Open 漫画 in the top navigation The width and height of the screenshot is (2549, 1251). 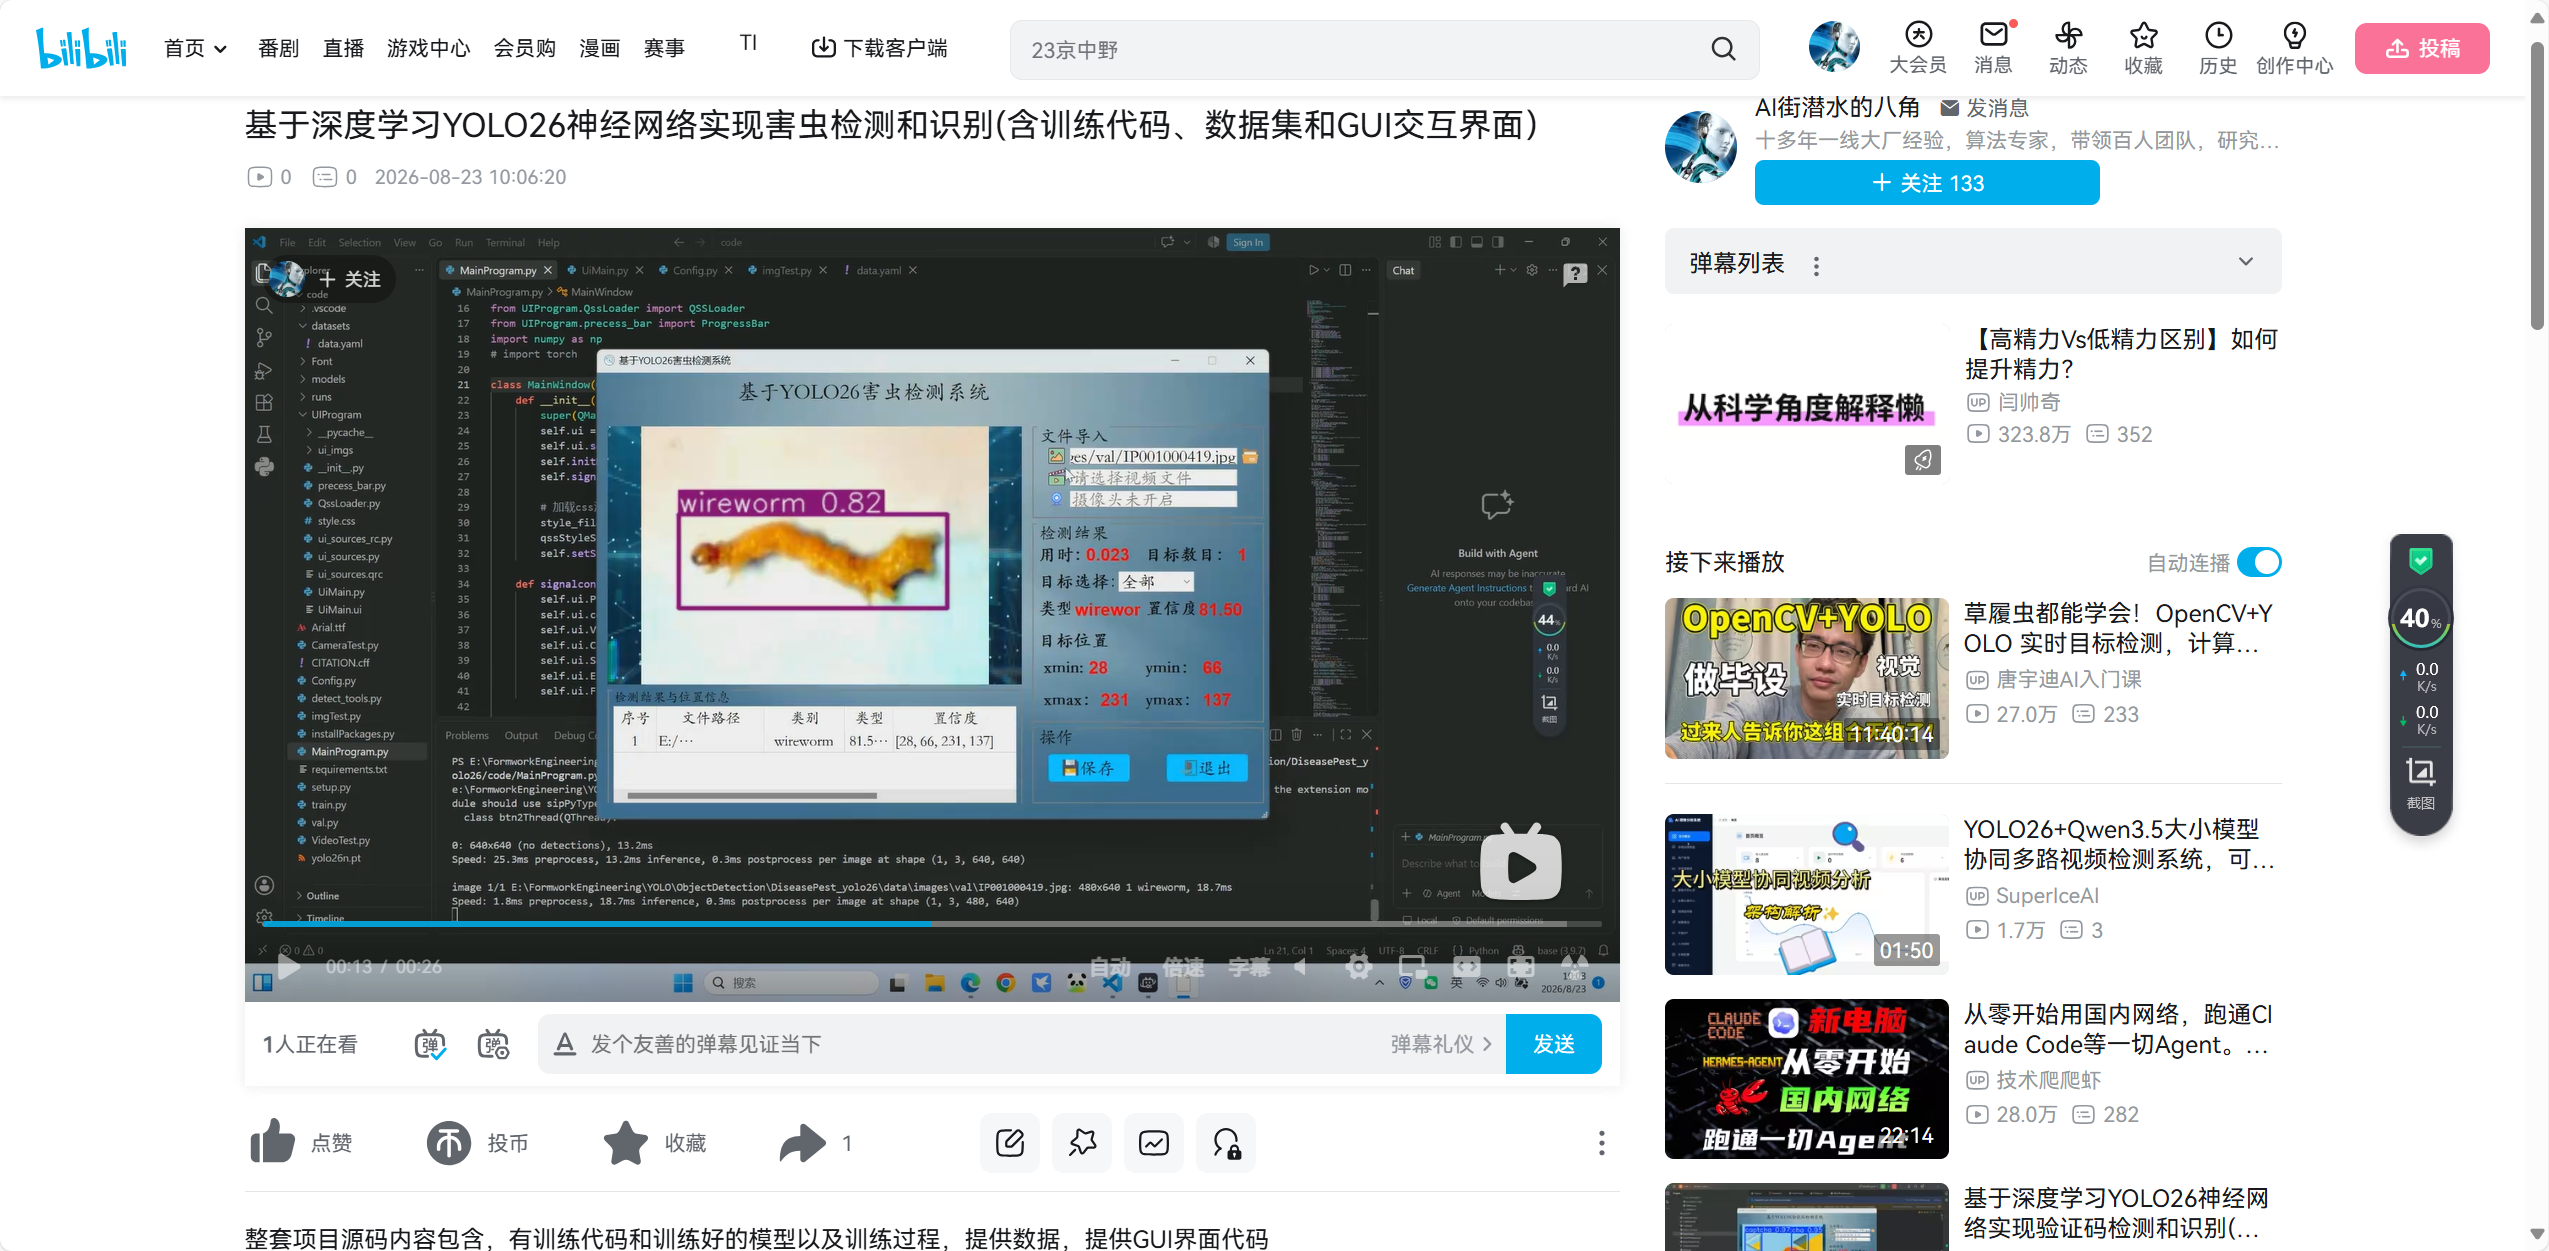click(x=599, y=49)
